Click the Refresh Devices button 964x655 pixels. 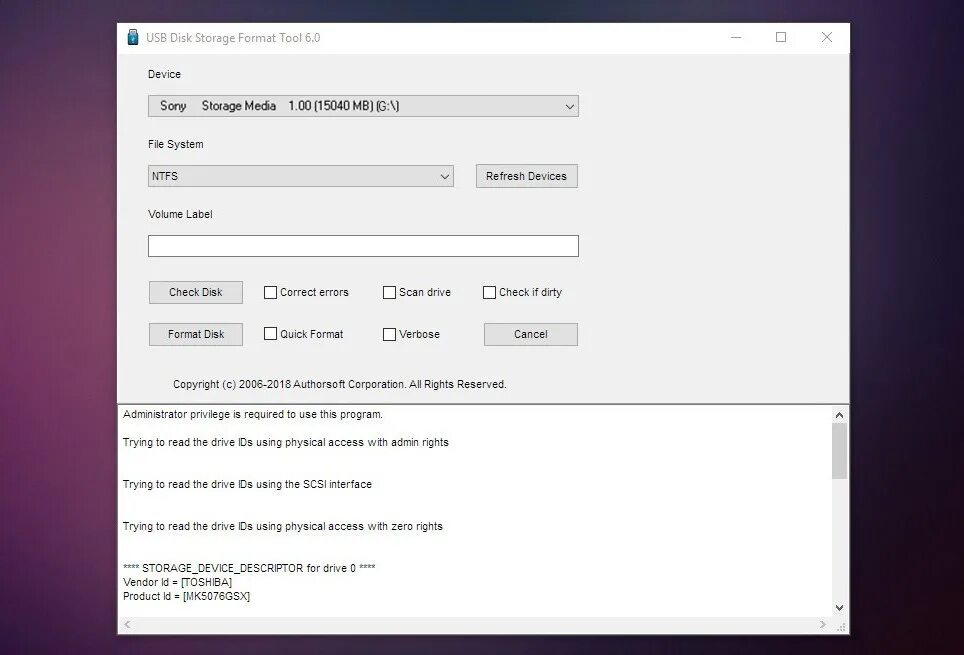[x=526, y=176]
